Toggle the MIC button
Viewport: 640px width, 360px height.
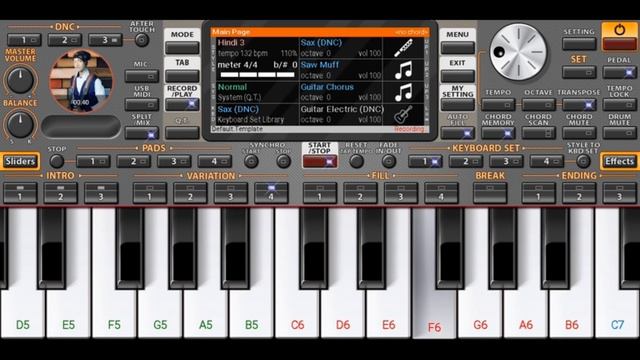(x=142, y=76)
